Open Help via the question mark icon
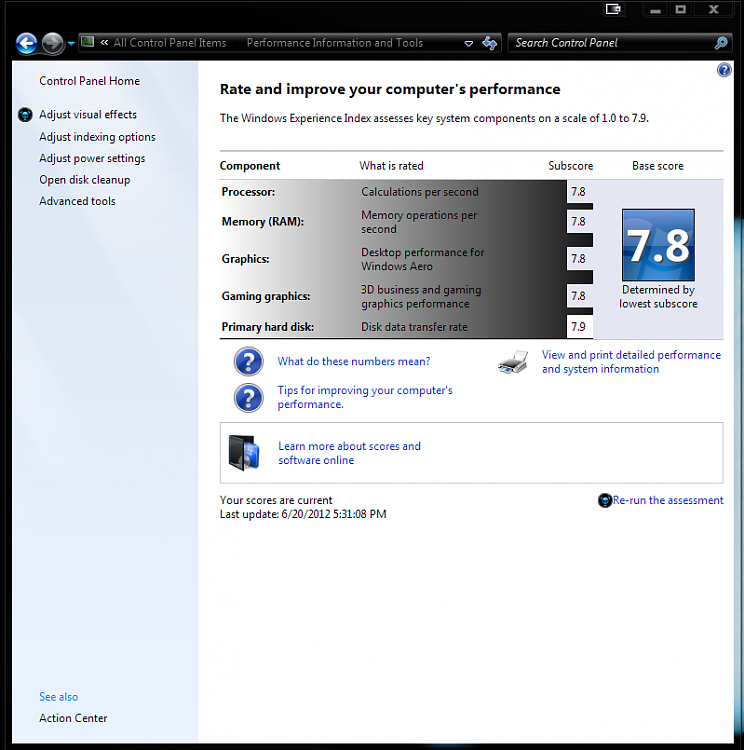 724,70
